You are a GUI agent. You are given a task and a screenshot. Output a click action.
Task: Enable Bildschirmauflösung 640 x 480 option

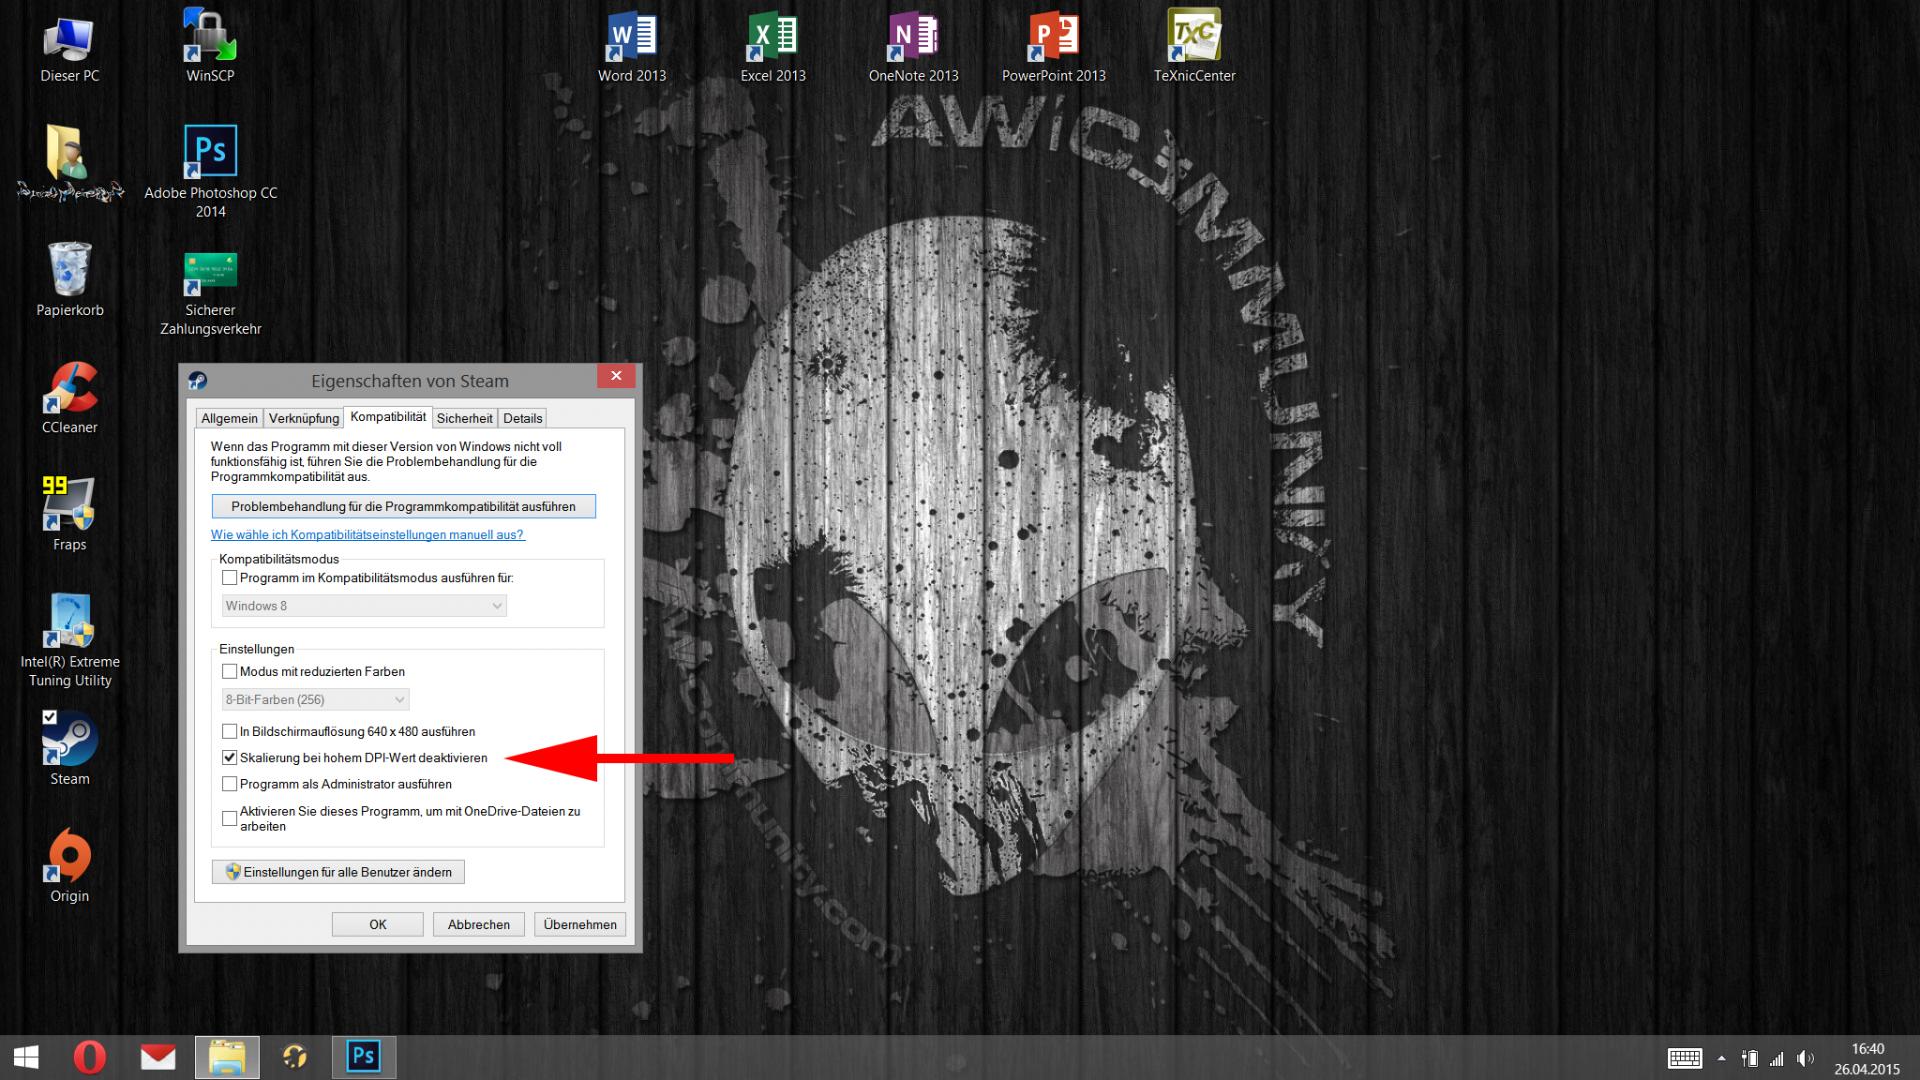coord(229,732)
